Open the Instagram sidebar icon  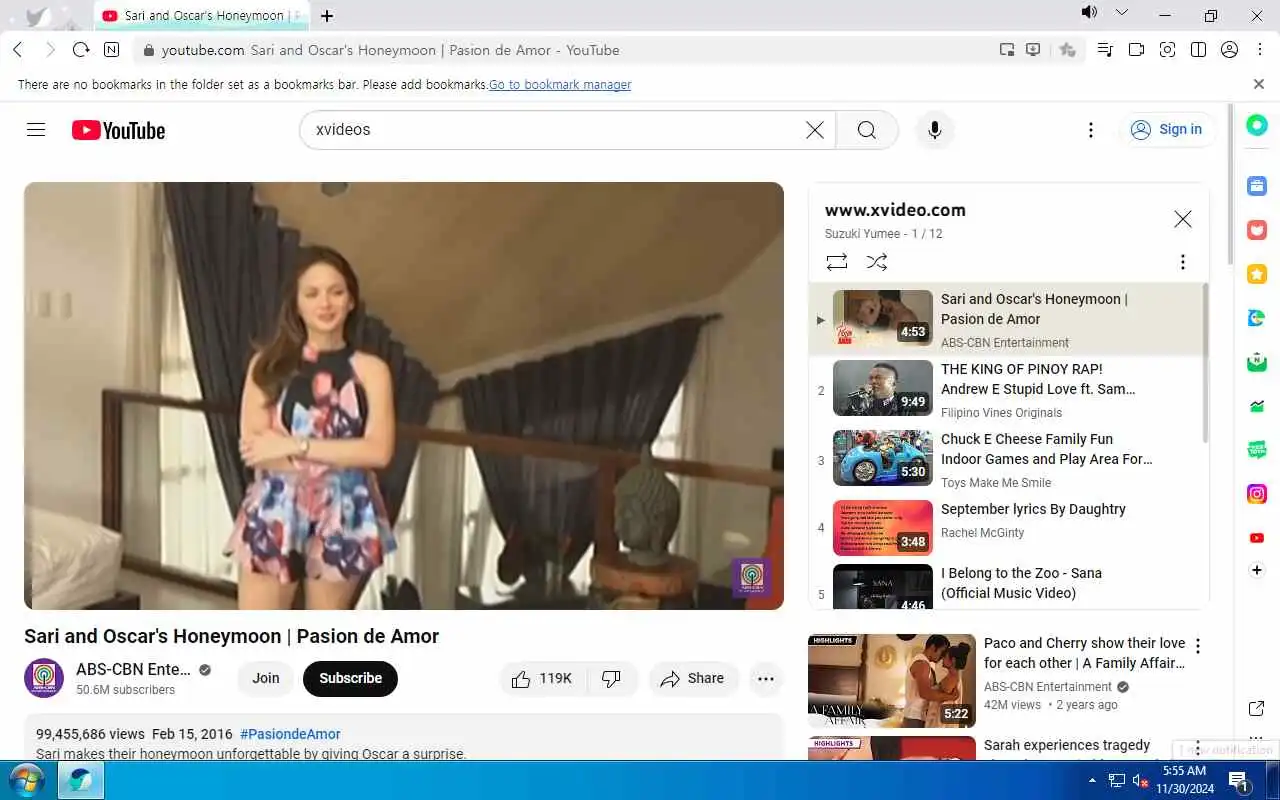1257,494
